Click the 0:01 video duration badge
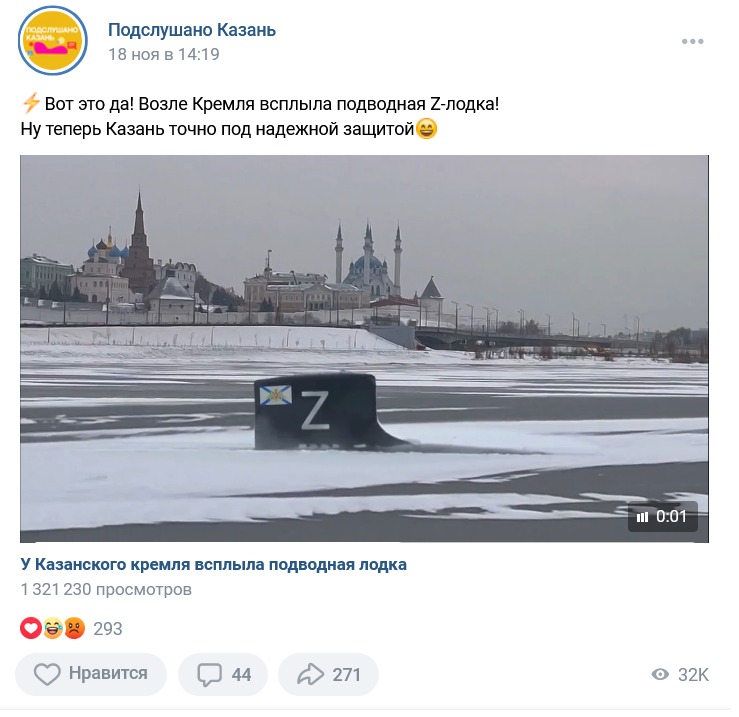The width and height of the screenshot is (739, 717). tap(662, 517)
